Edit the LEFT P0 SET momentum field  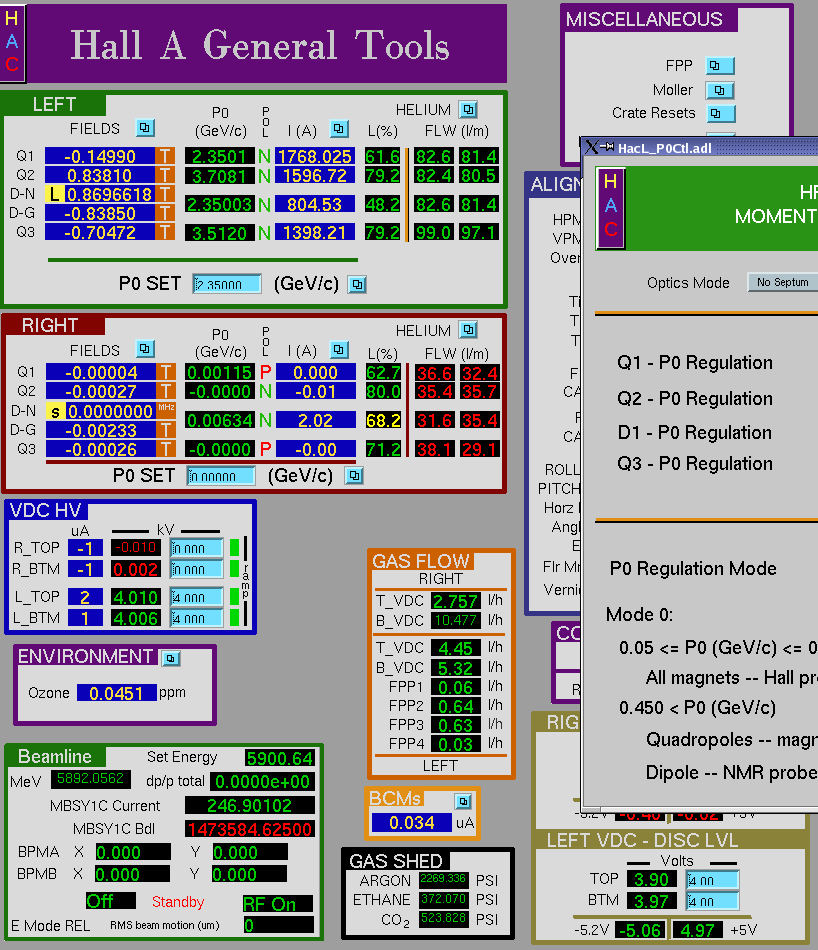tap(227, 284)
